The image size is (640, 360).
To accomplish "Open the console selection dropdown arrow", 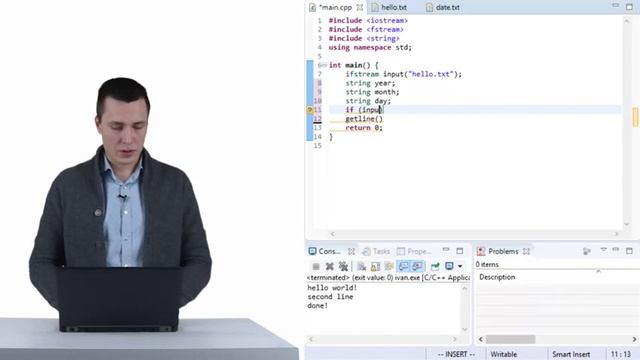I will [460, 267].
